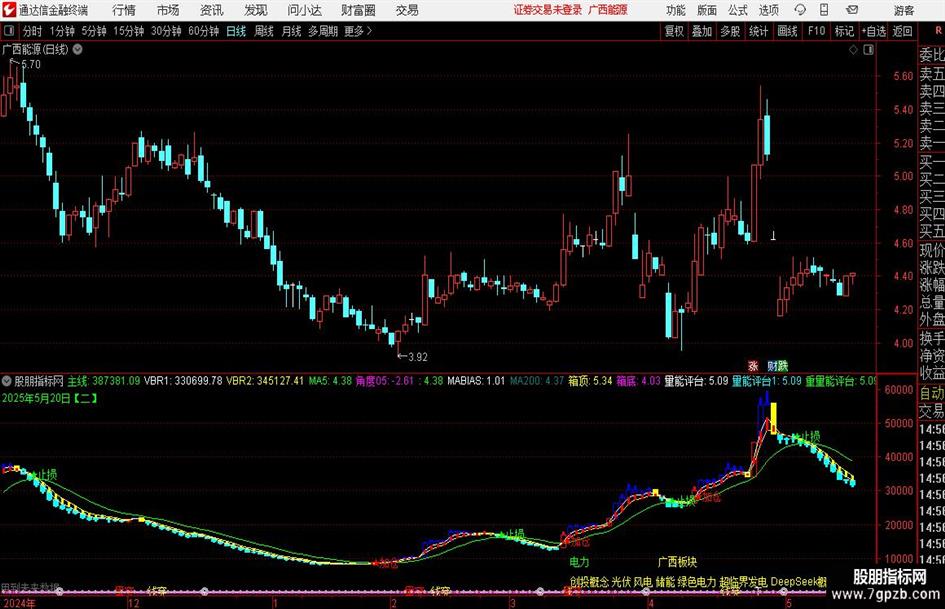
Task: Click the 绿色电力 concept tag
Action: (x=697, y=582)
